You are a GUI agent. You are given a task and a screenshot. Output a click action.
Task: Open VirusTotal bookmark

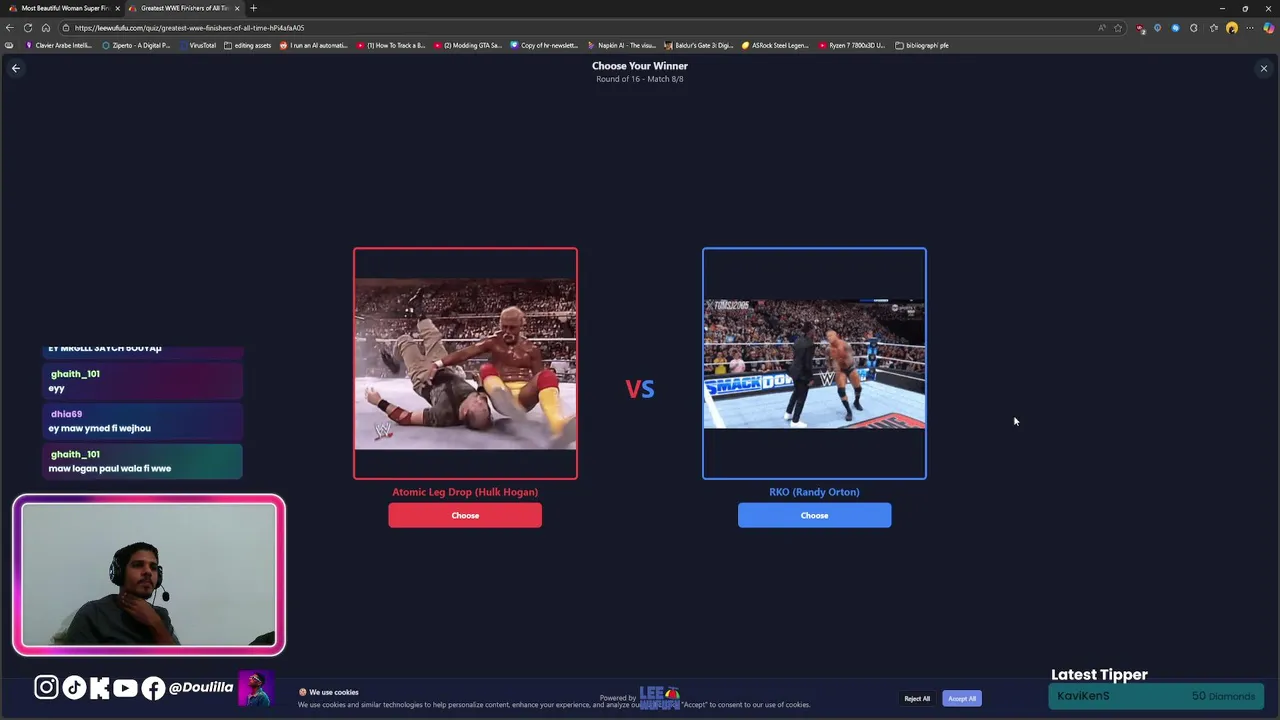coord(197,45)
